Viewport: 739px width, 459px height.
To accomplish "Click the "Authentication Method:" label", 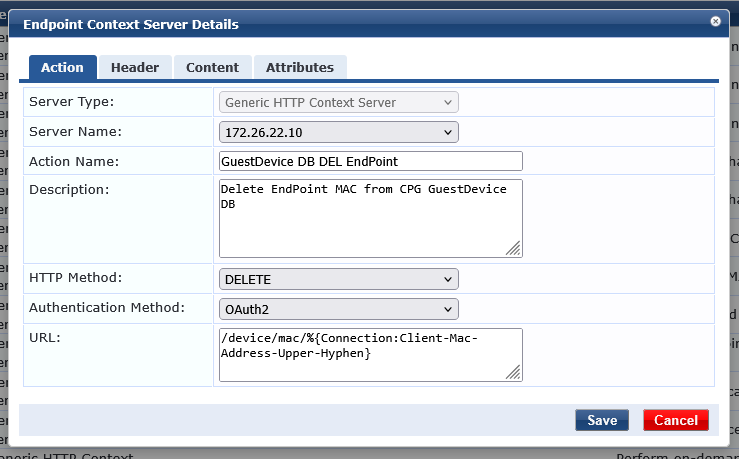I will click(x=107, y=308).
